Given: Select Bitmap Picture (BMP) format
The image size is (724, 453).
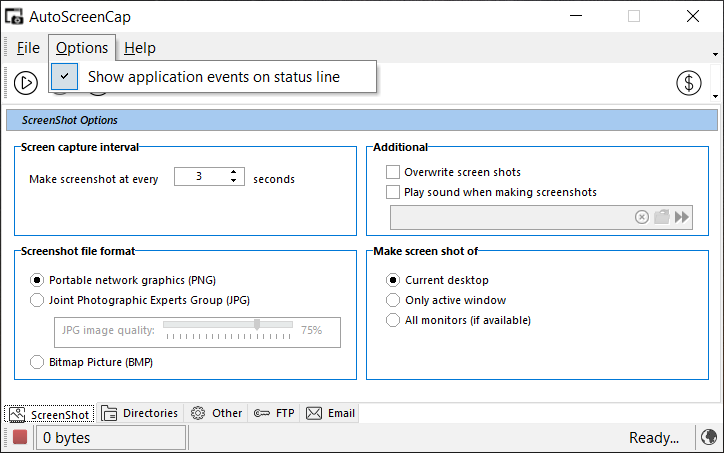Looking at the screenshot, I should pyautogui.click(x=37, y=362).
